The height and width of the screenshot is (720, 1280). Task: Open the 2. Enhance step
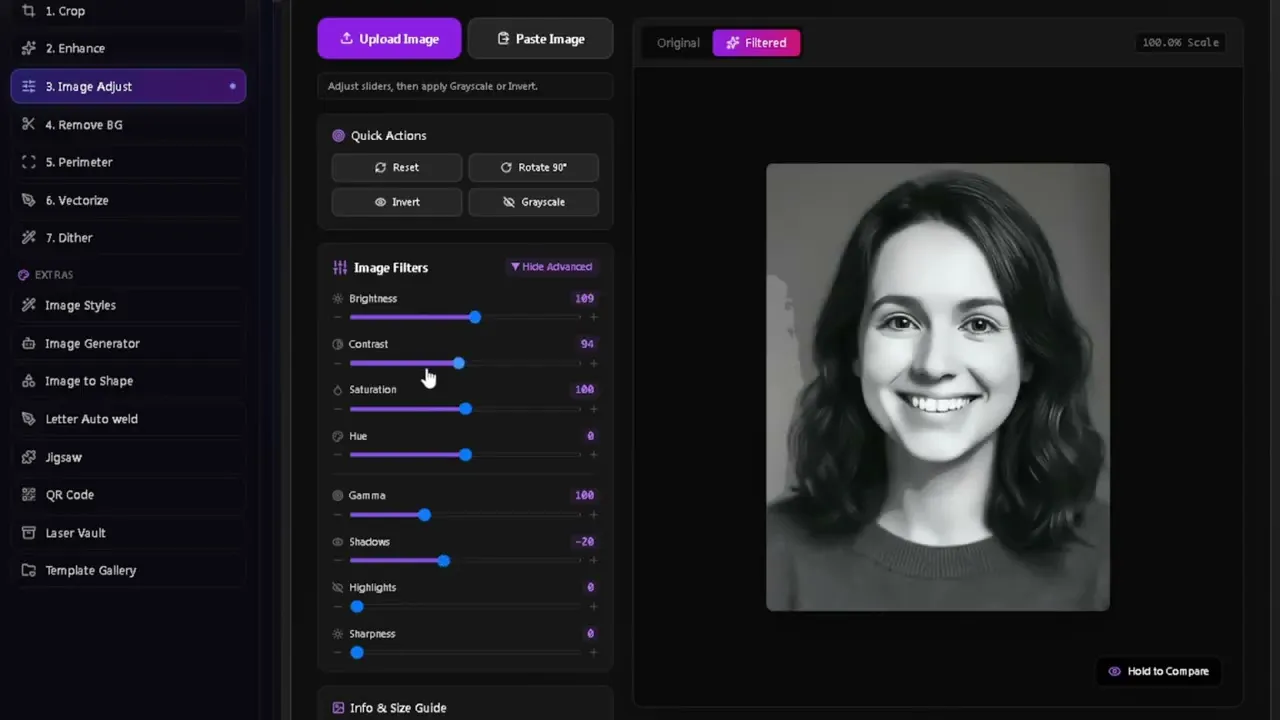coord(128,48)
